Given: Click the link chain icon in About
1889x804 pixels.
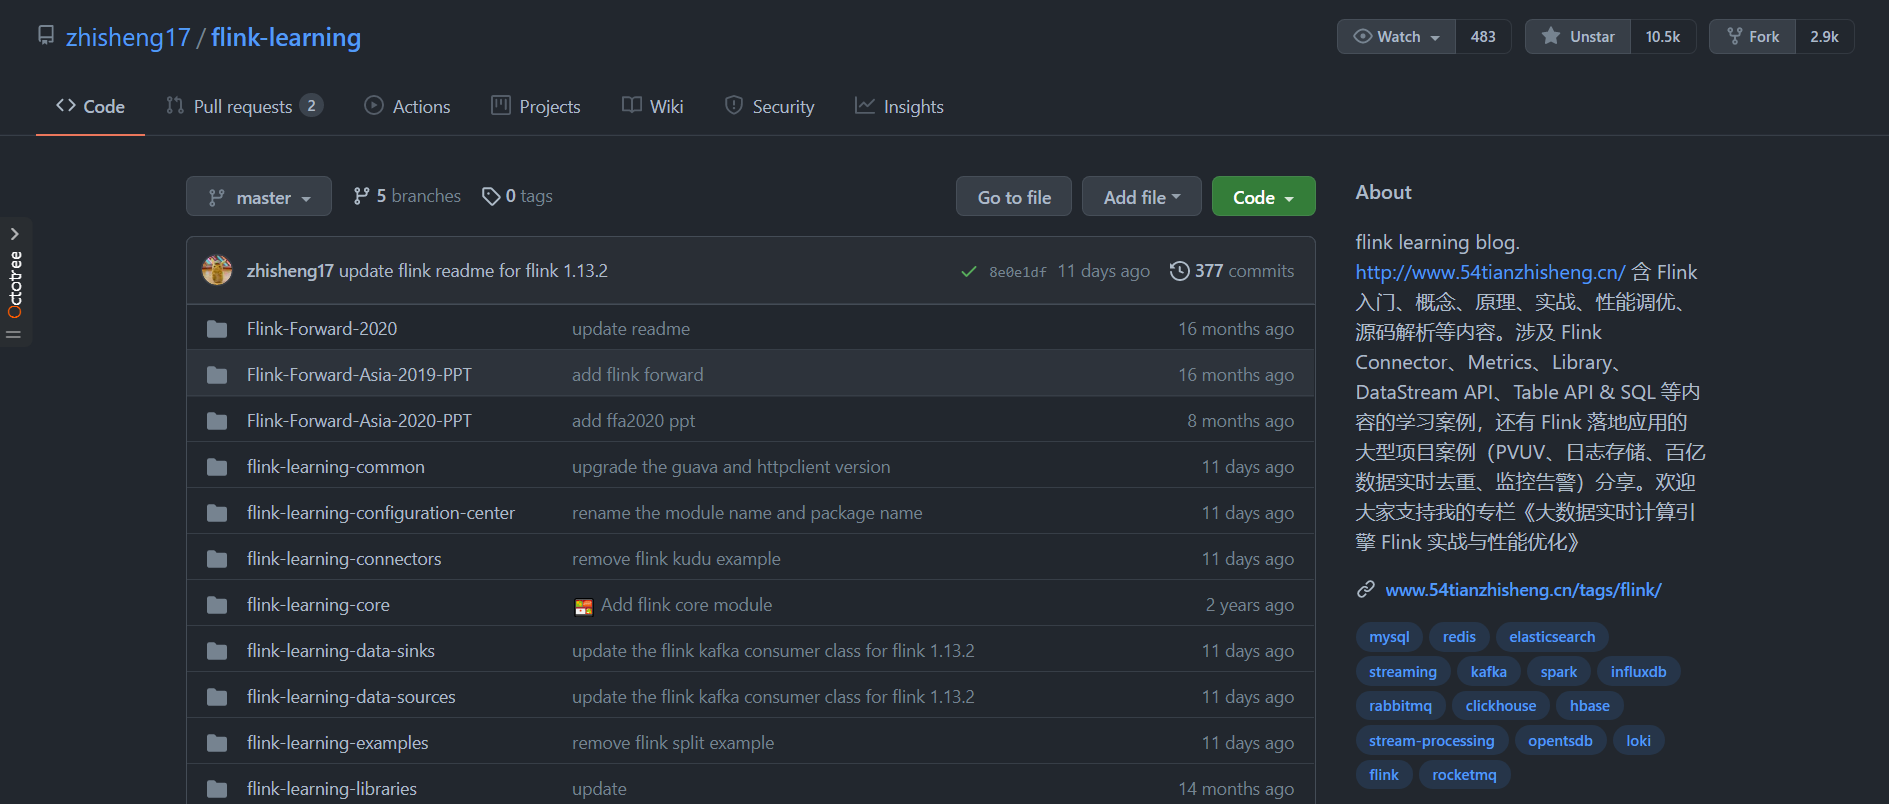Looking at the screenshot, I should coord(1365,590).
